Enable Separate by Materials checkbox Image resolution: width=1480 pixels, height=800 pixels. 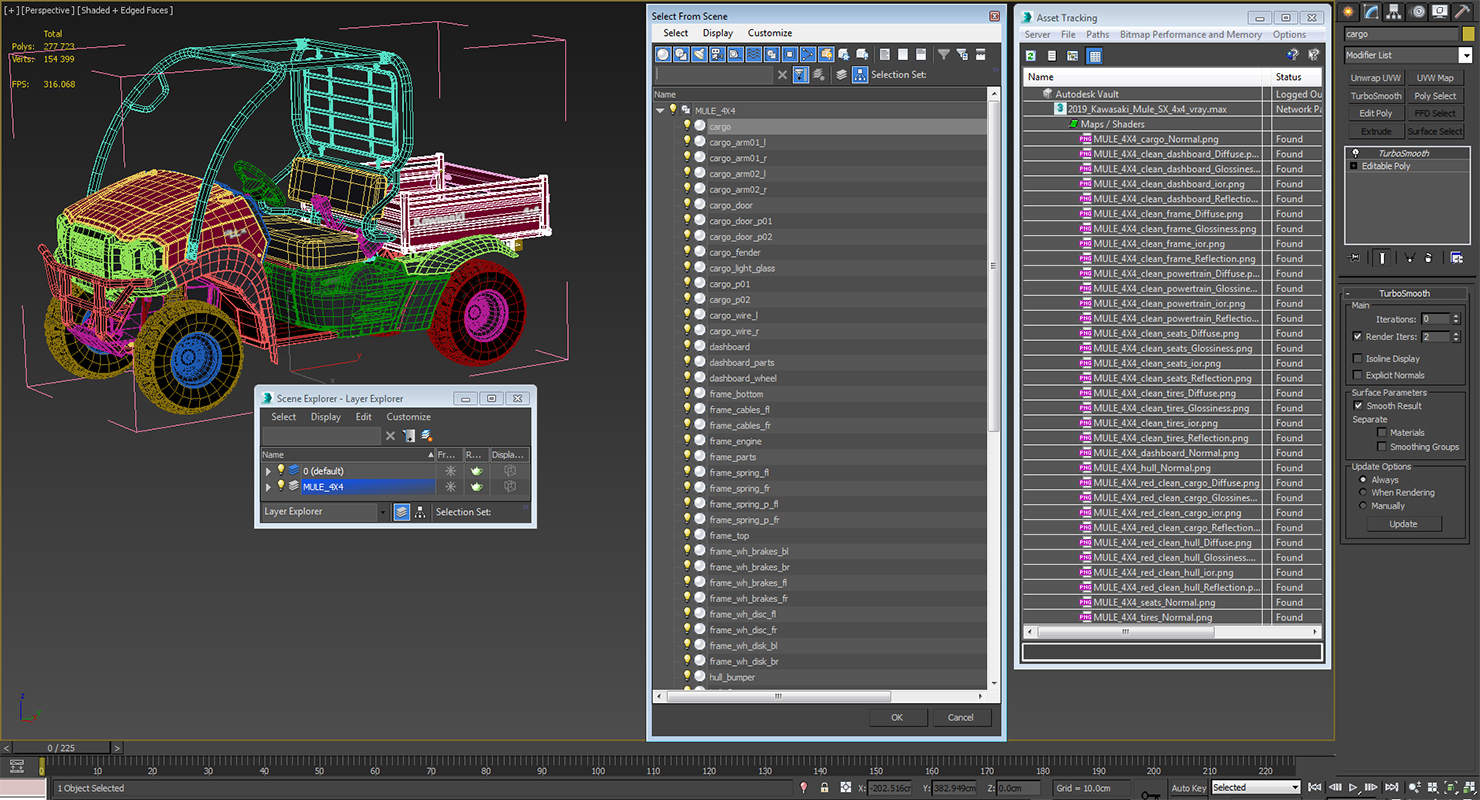1382,433
